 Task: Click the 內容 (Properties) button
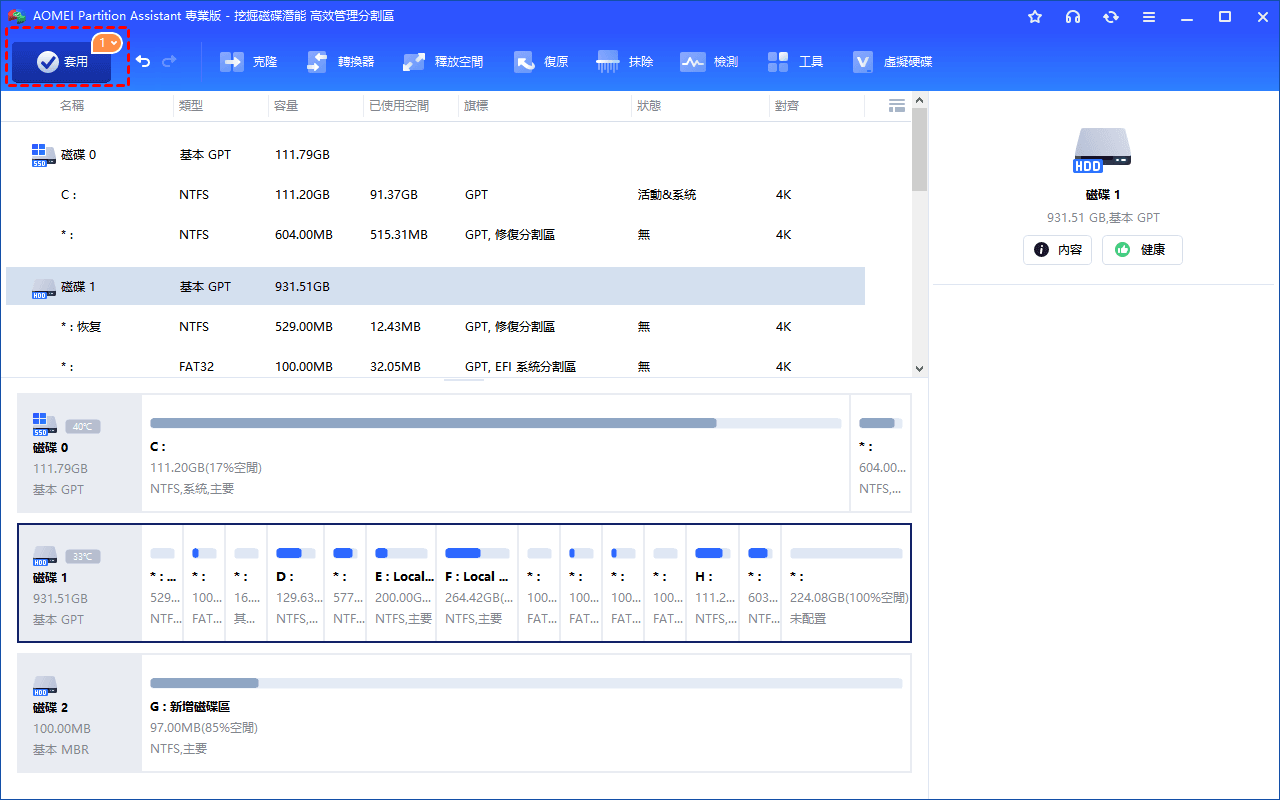(1057, 250)
